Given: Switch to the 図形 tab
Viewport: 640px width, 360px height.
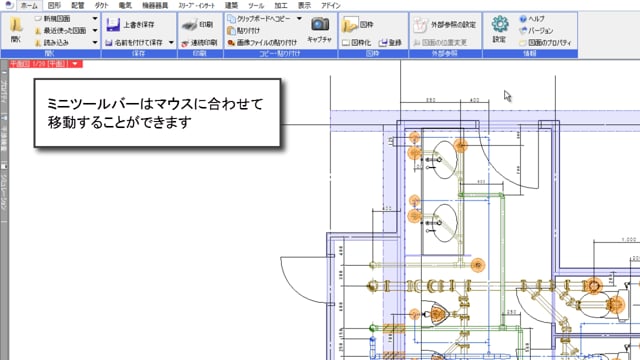Looking at the screenshot, I should coord(54,6).
